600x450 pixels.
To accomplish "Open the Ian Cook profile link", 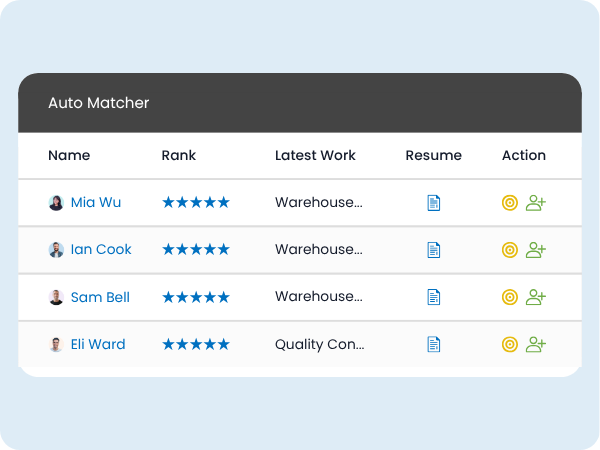I will (101, 249).
